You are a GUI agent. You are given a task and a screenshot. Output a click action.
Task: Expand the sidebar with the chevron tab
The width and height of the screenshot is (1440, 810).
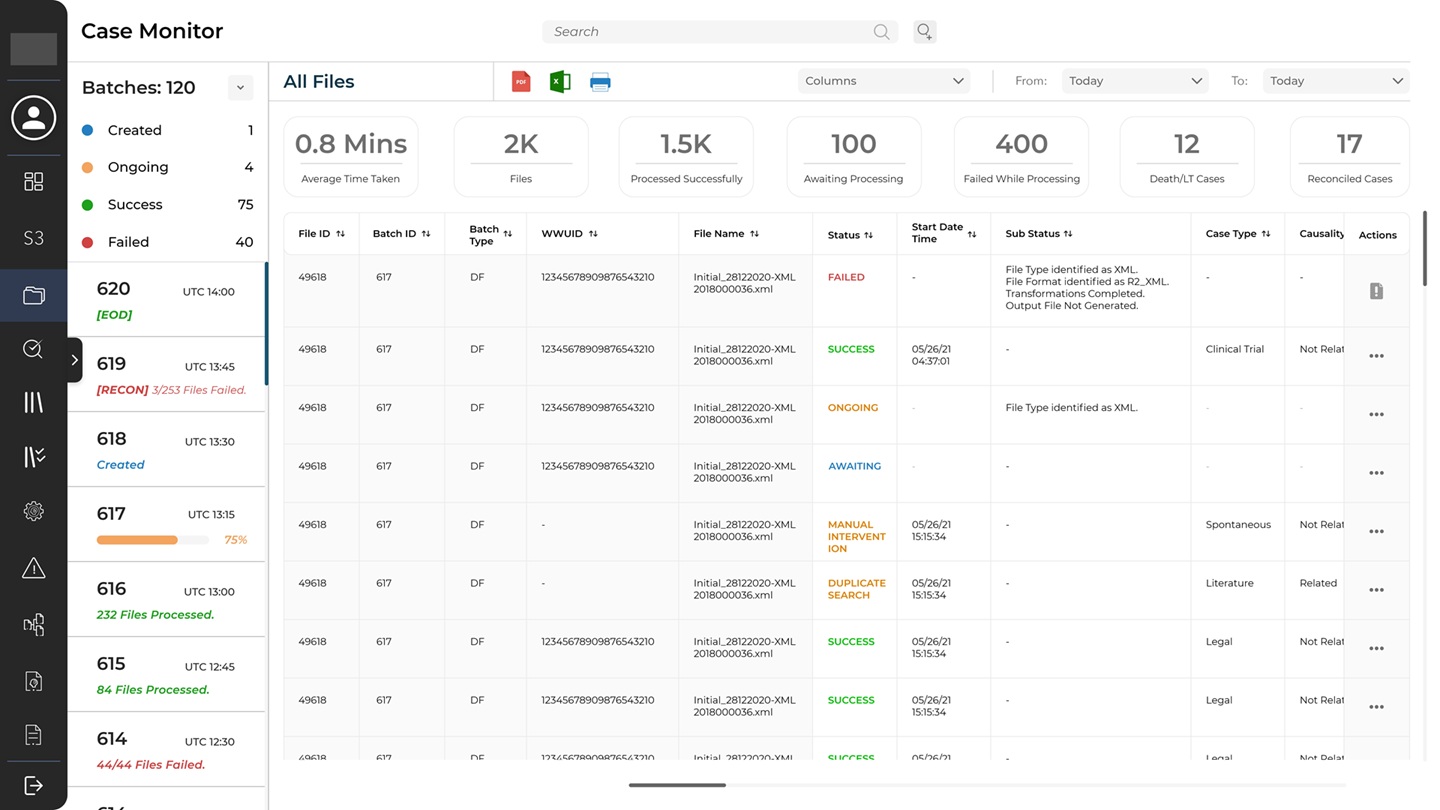pos(74,360)
